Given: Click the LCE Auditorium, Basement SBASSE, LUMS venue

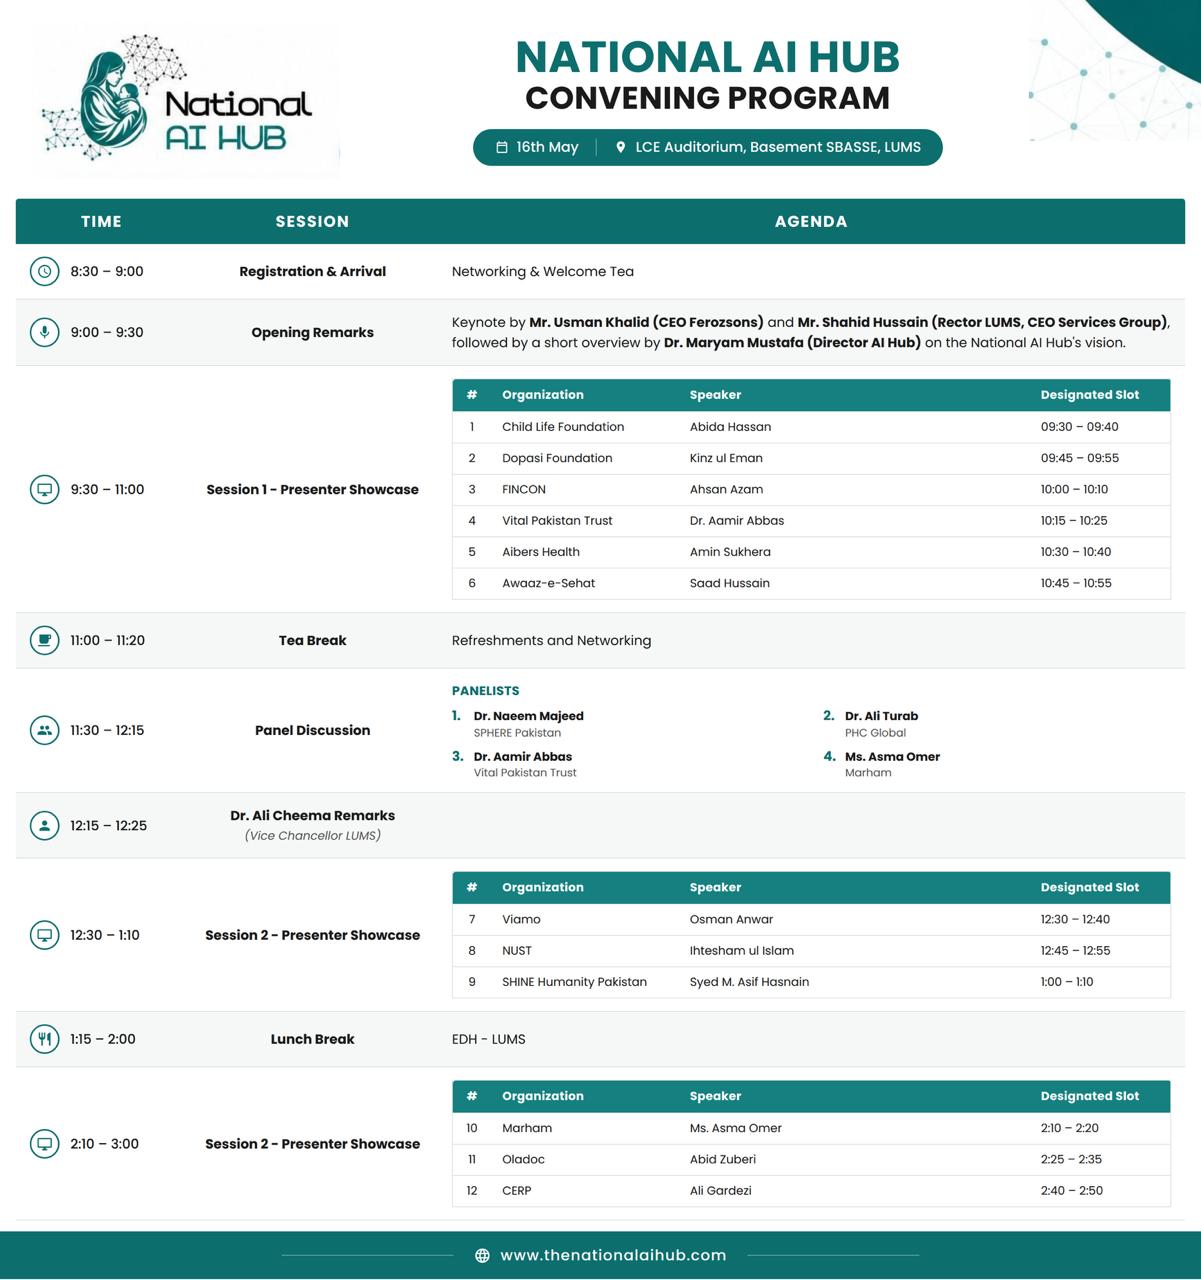Looking at the screenshot, I should (x=778, y=147).
